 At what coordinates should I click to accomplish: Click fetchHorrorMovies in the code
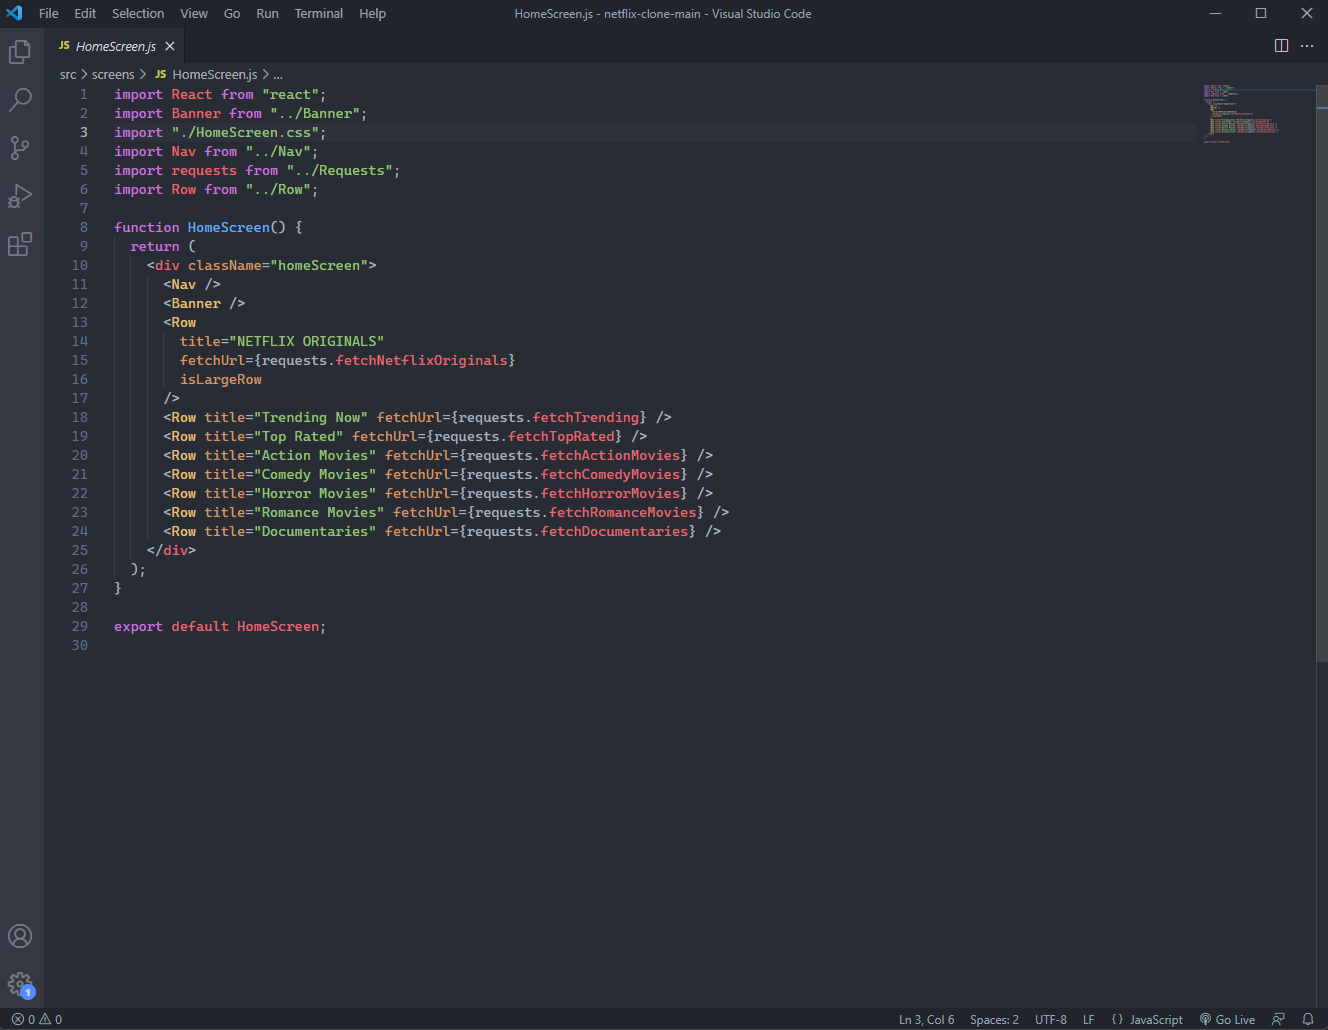610,493
